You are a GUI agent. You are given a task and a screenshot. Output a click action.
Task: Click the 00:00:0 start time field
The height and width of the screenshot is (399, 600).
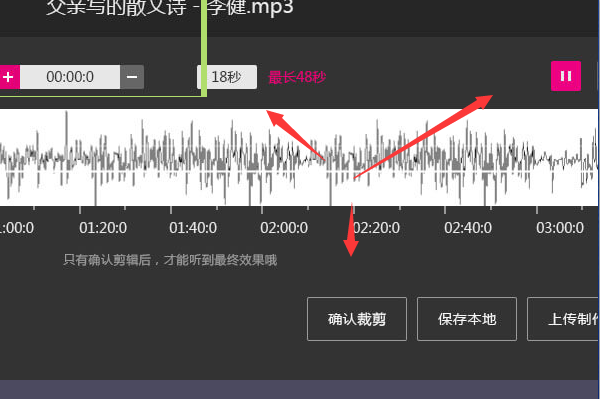[x=70, y=77]
